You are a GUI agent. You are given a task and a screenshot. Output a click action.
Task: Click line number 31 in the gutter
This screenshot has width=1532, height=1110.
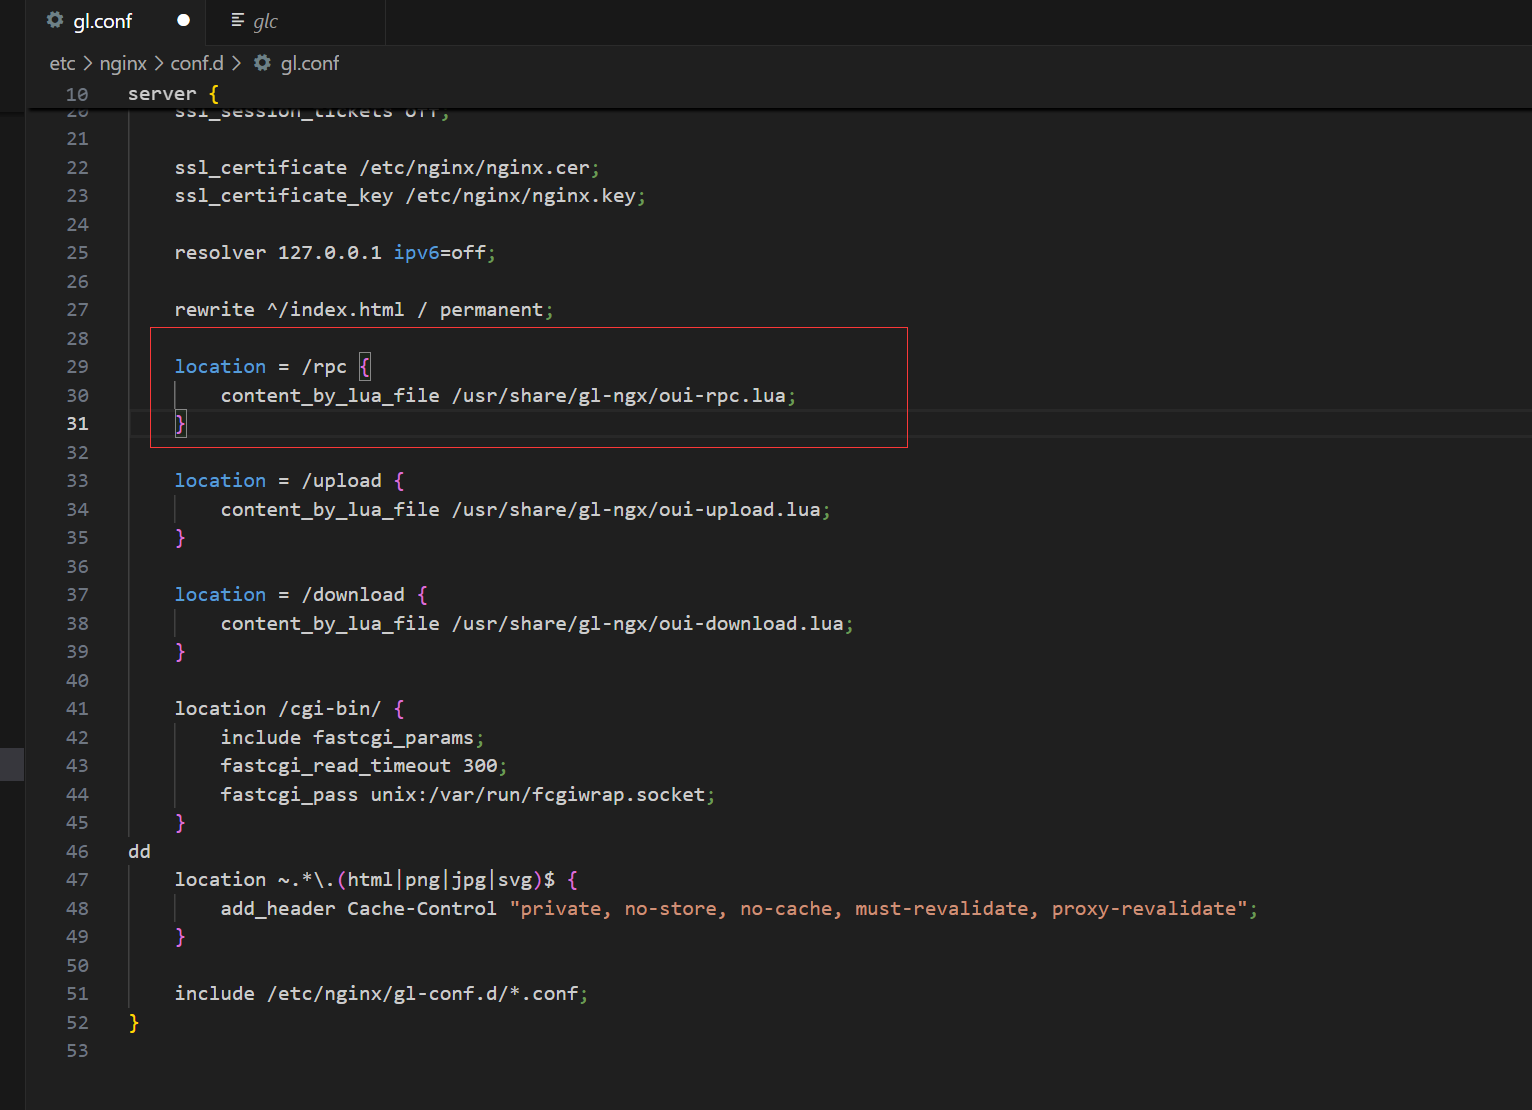77,424
